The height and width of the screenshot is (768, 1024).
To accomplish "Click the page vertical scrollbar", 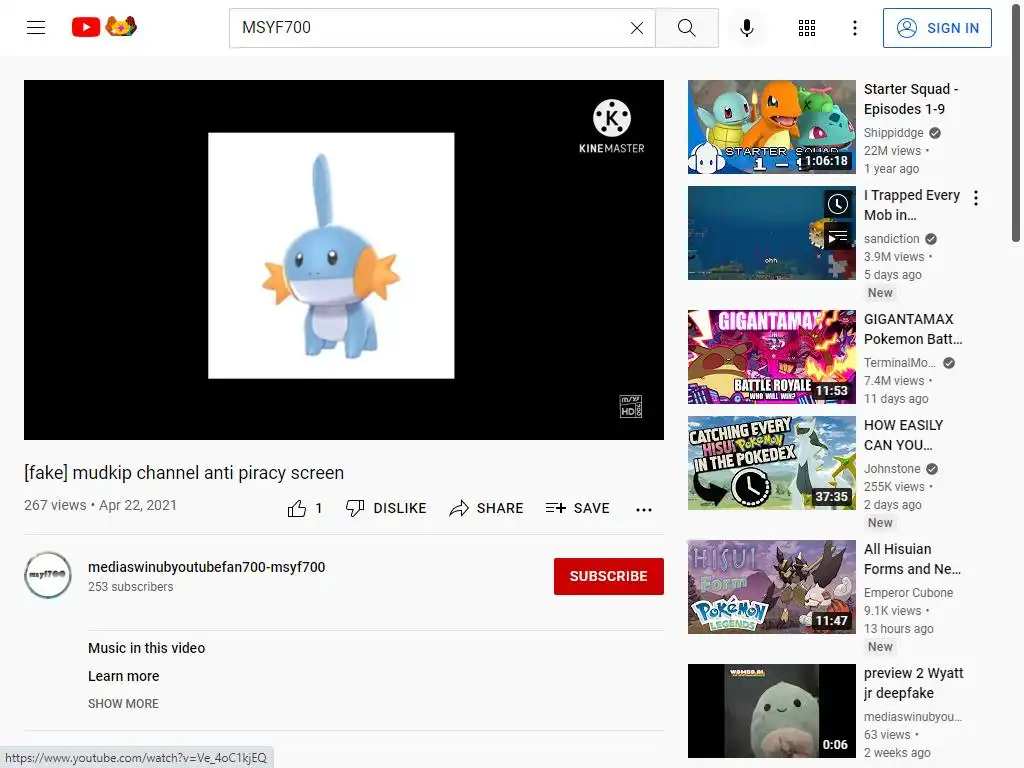I will tap(1016, 124).
